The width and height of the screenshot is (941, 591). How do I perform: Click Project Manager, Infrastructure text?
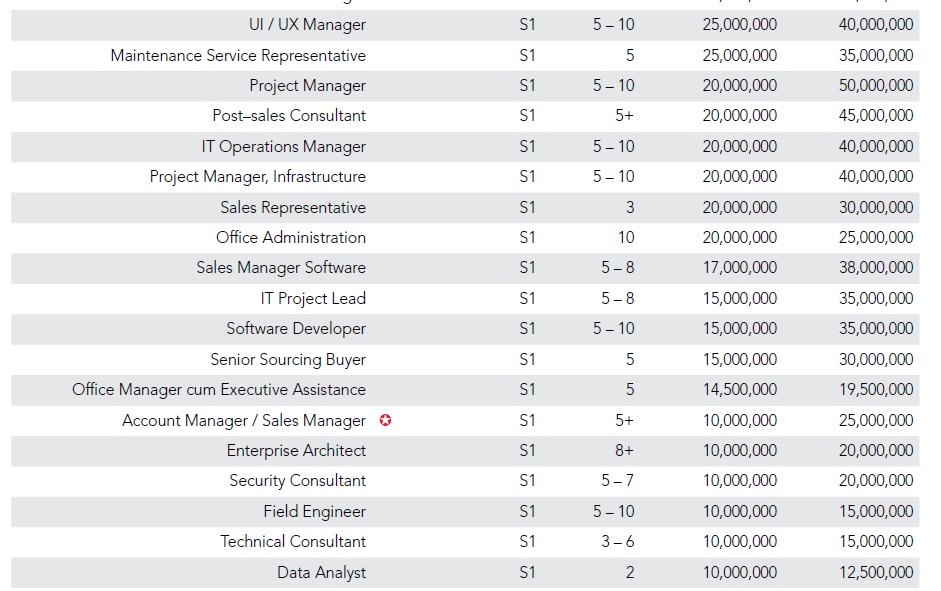pos(257,177)
